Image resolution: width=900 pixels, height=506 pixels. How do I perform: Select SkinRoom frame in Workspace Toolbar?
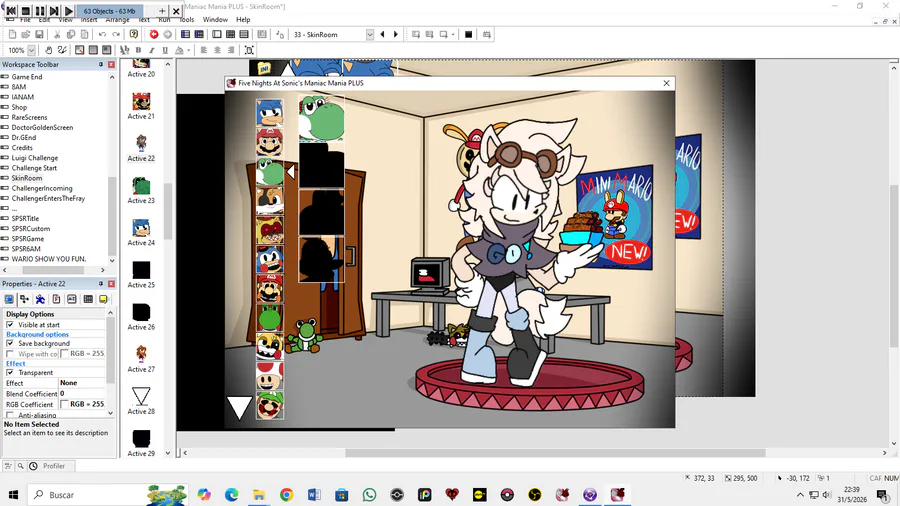[26, 178]
